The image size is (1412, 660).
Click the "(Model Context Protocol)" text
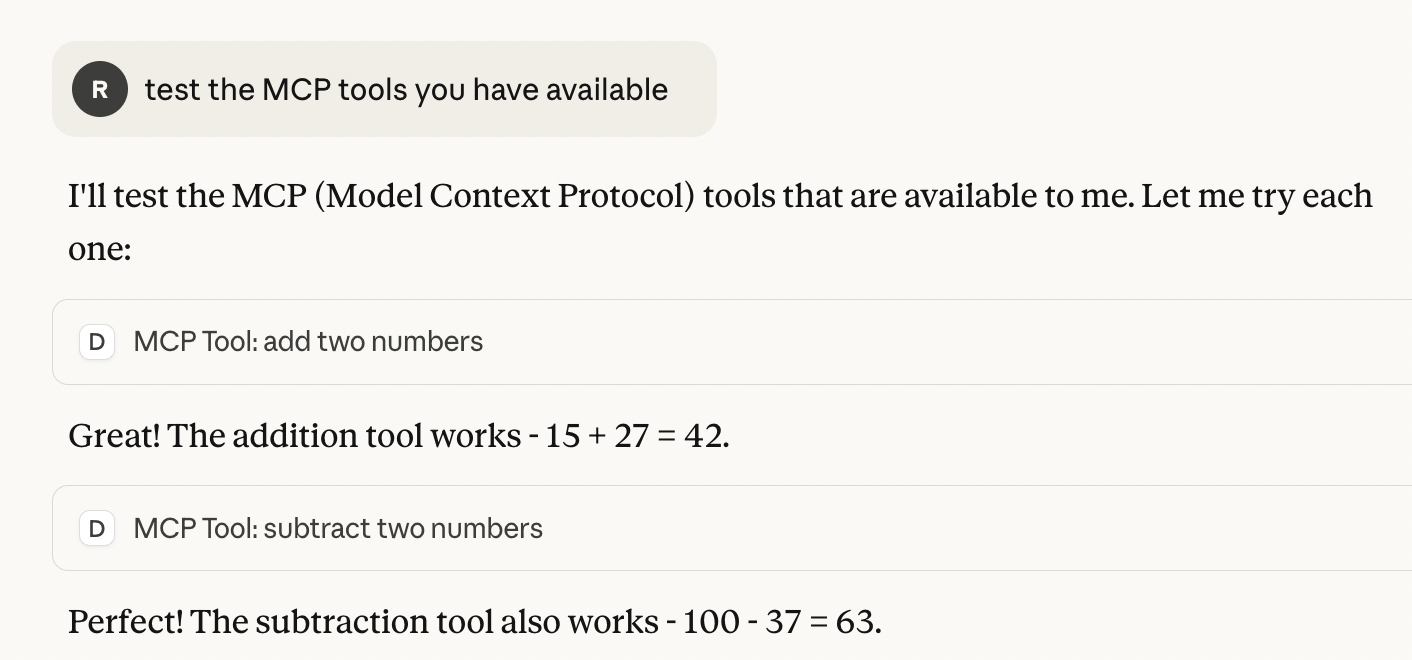pyautogui.click(x=504, y=196)
